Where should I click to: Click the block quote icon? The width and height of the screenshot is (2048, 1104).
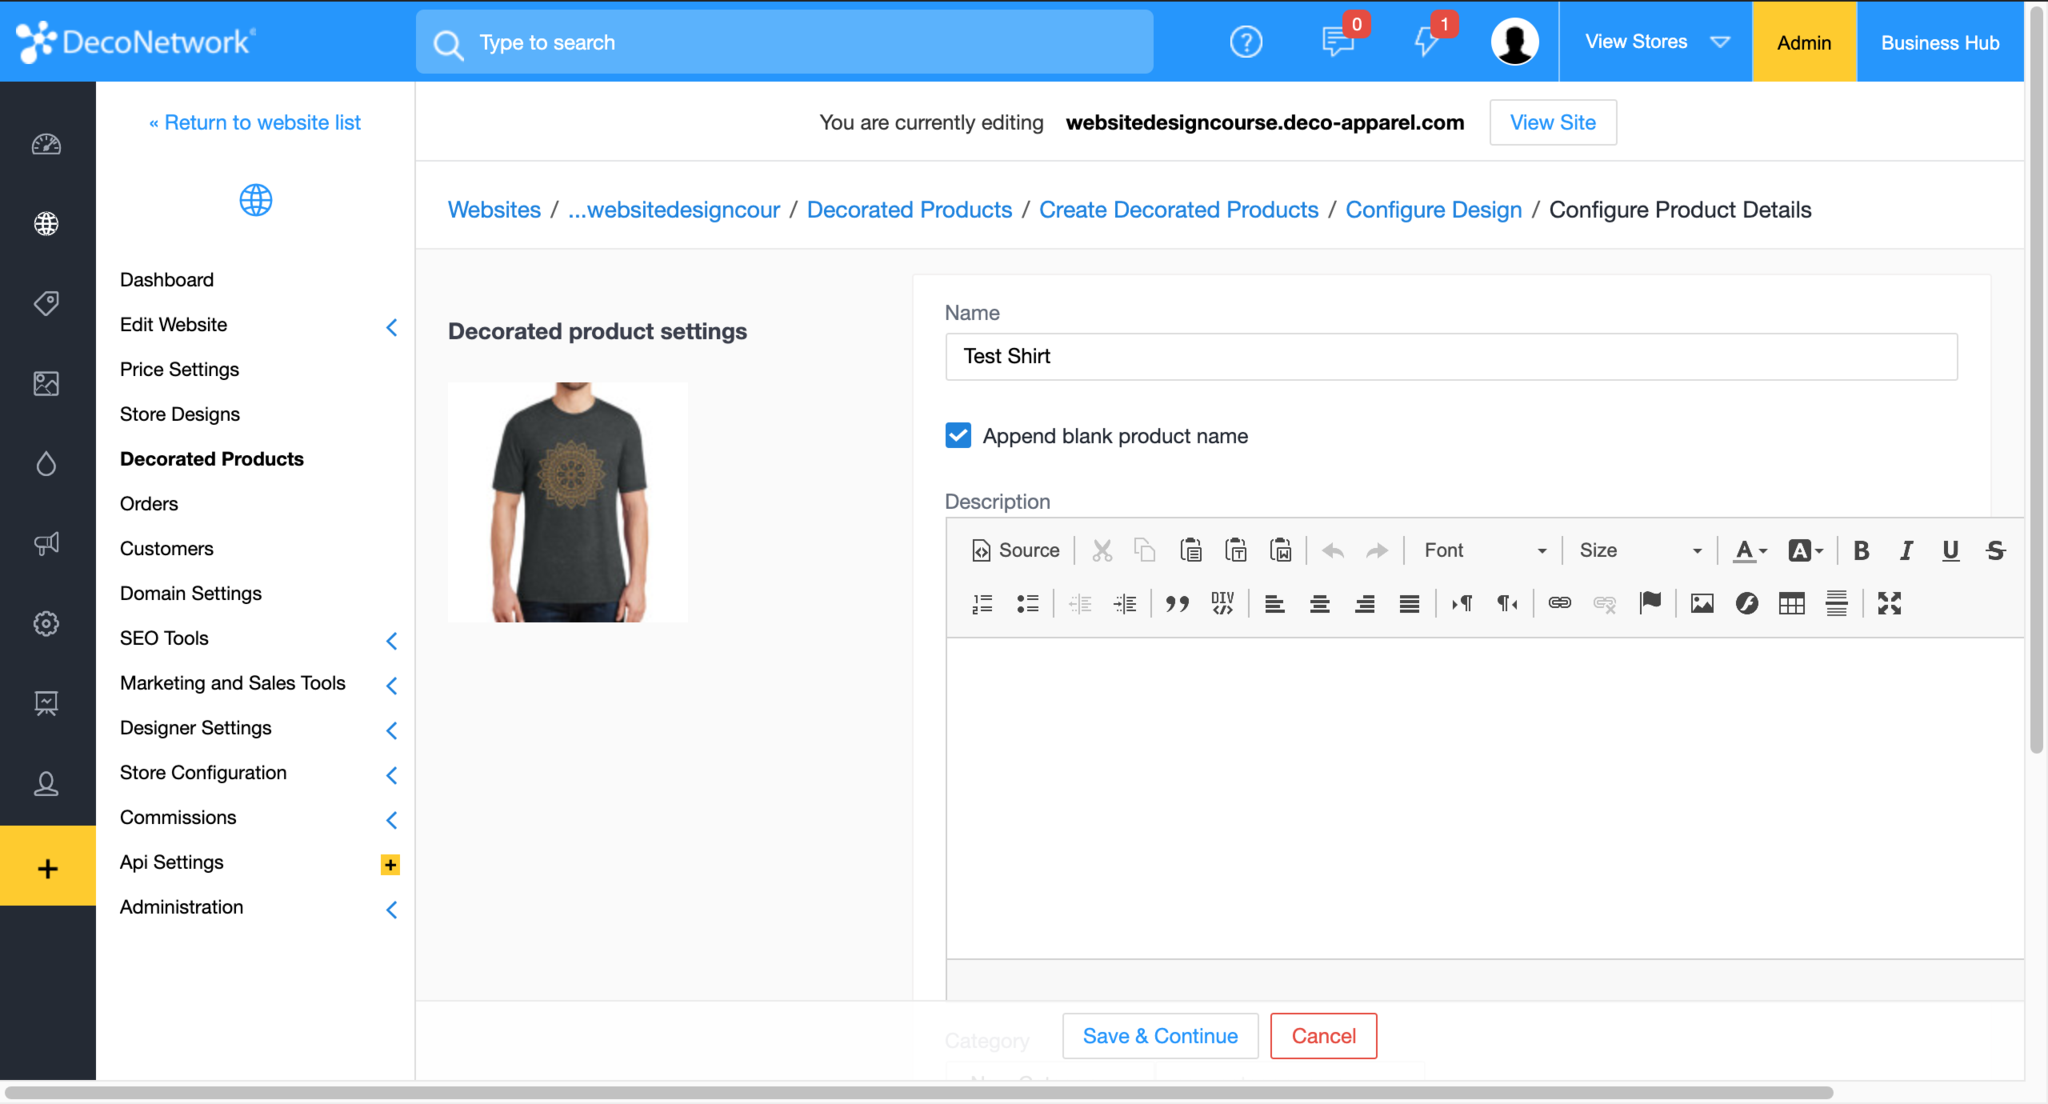(1177, 603)
